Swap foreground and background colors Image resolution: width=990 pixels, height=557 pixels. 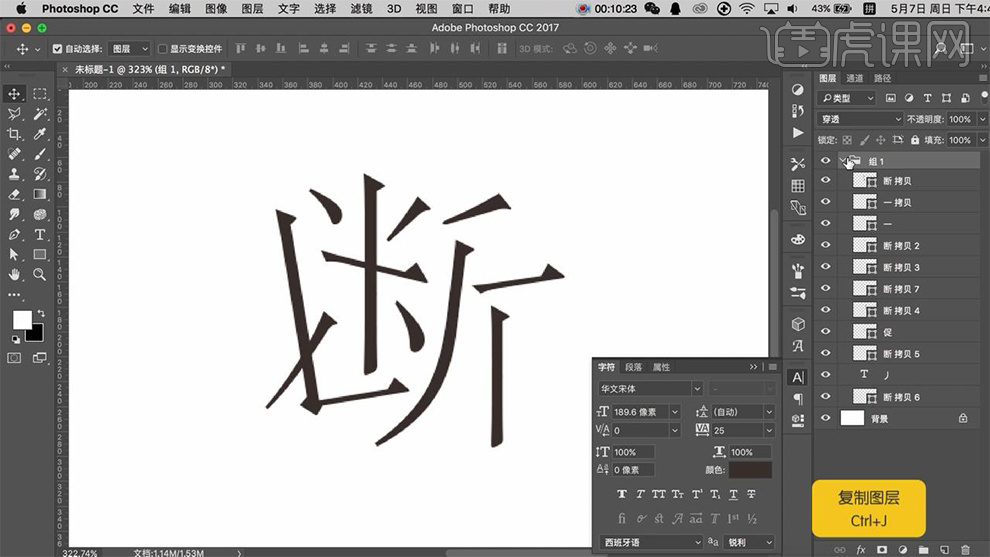tap(41, 314)
